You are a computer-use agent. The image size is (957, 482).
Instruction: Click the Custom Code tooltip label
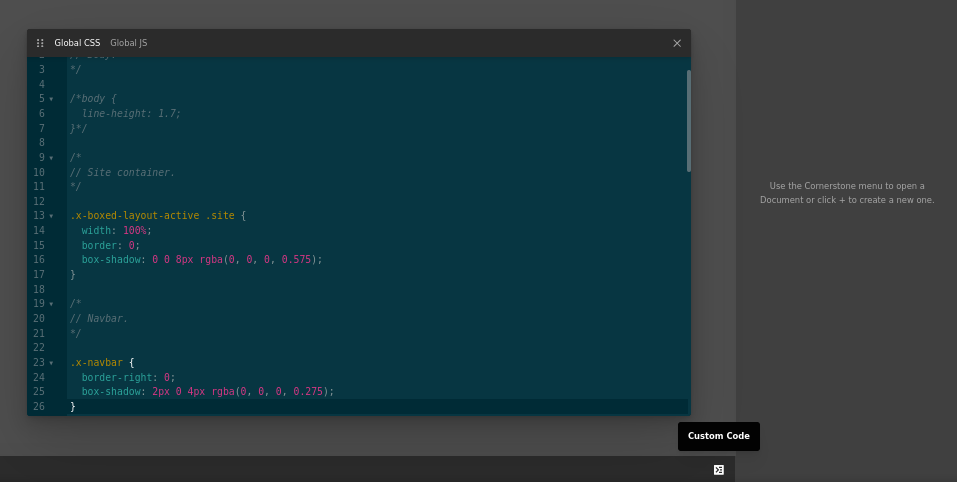click(x=718, y=436)
